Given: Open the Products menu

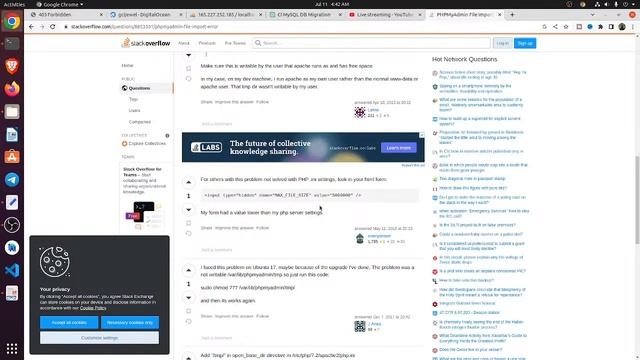Looking at the screenshot, I should click(207, 43).
